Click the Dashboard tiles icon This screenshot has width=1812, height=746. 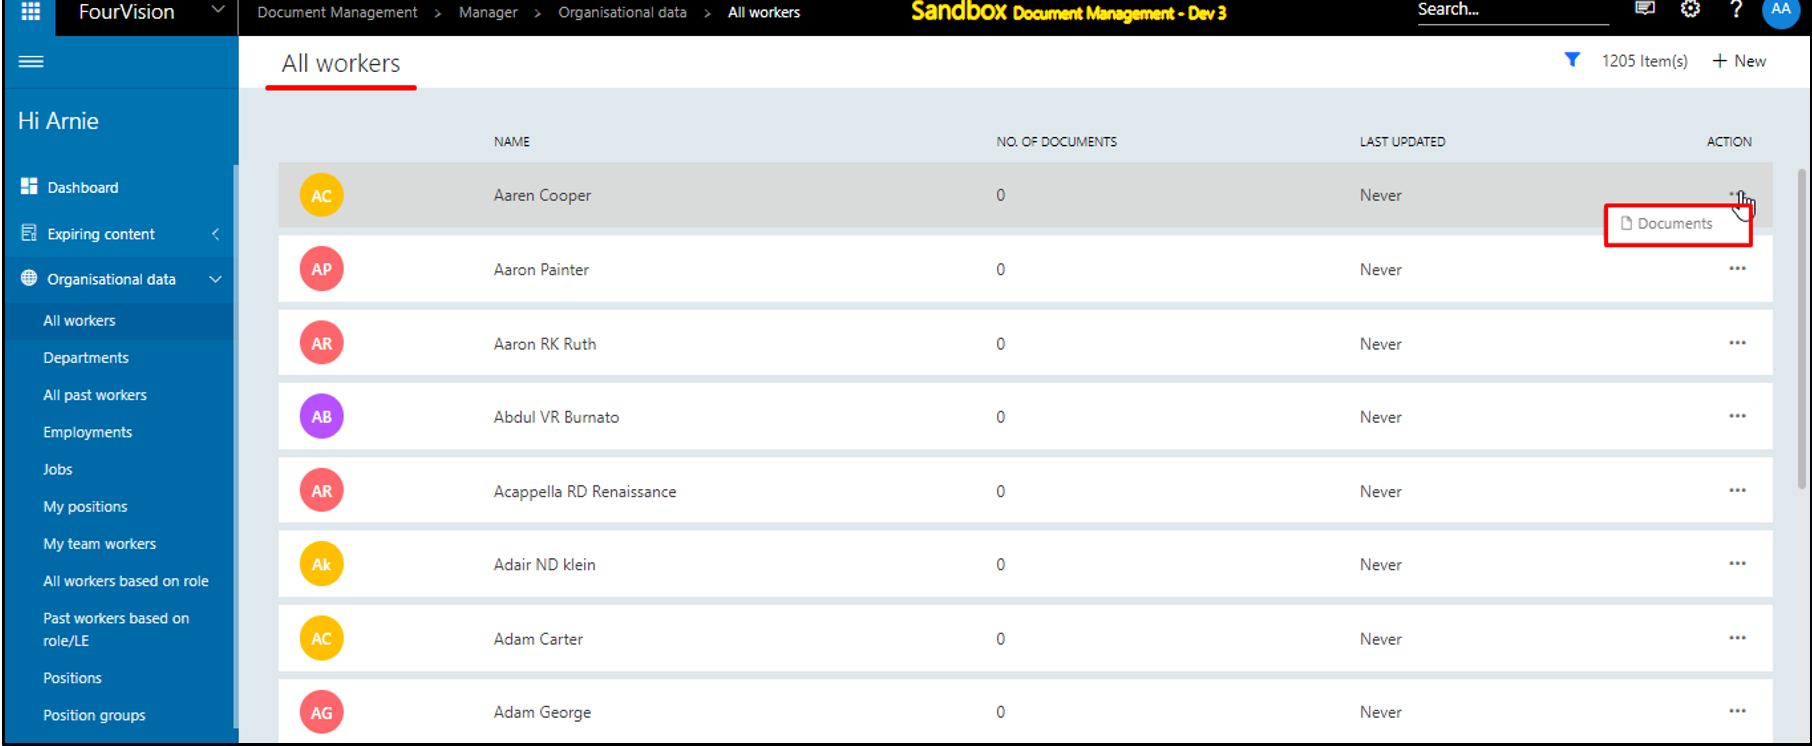point(29,186)
